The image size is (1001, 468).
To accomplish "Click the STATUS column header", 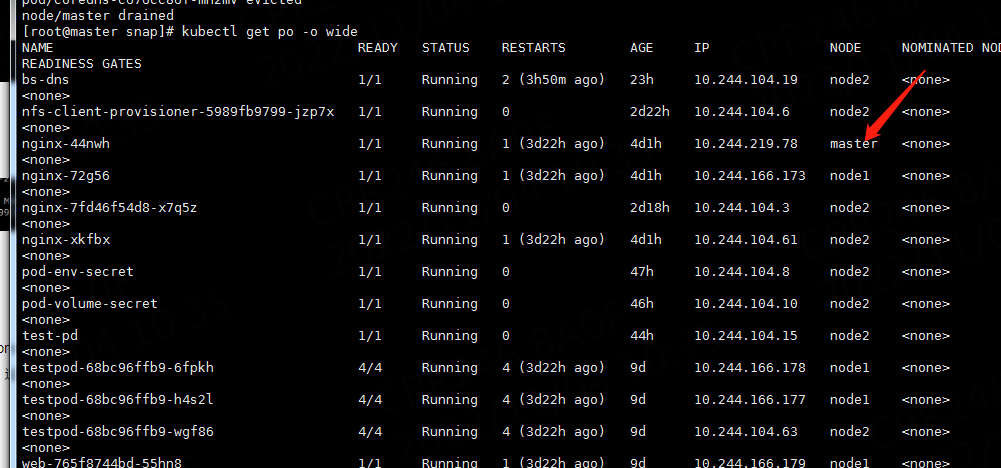I will tap(446, 48).
